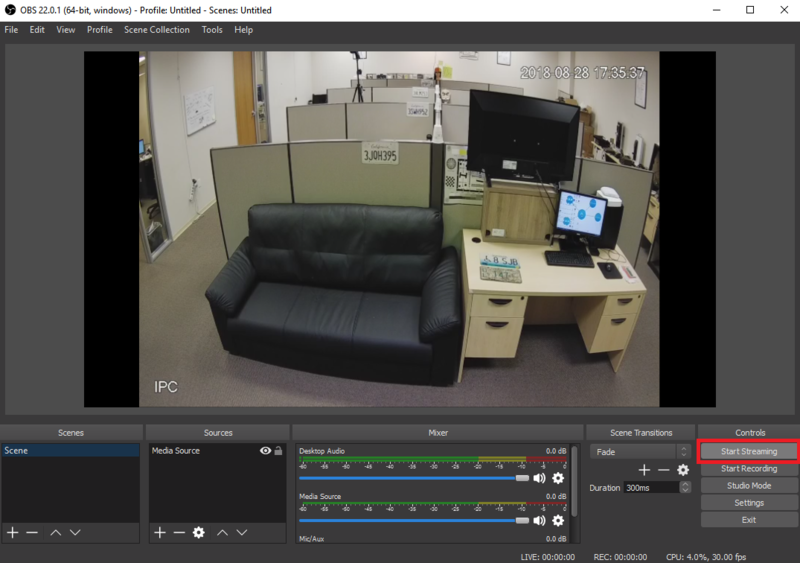Click the Studio Mode button

(748, 485)
